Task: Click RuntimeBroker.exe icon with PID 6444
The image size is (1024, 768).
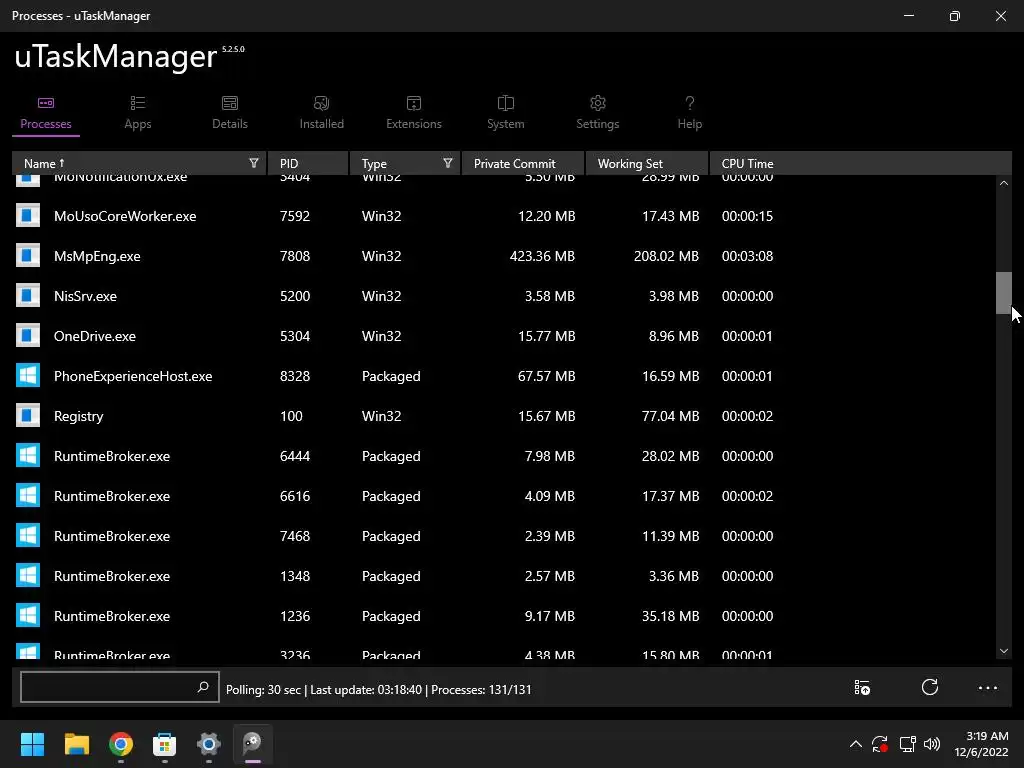Action: click(x=28, y=456)
